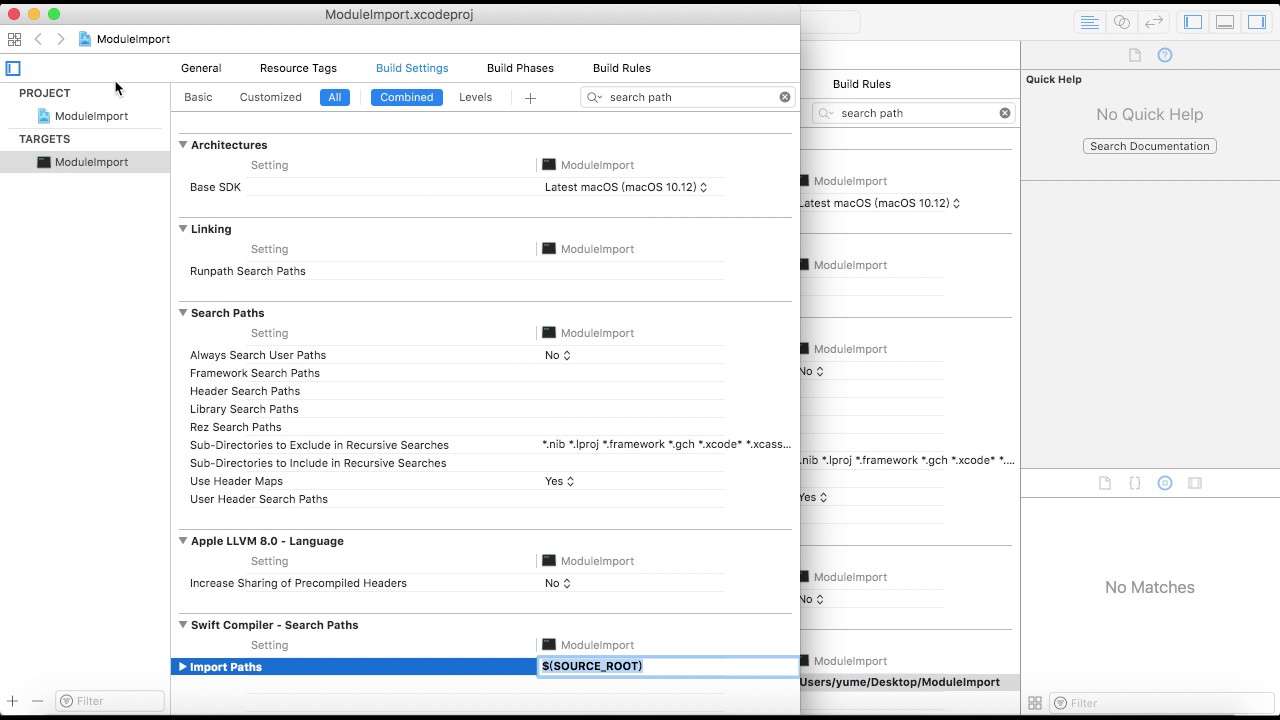Toggle the Navigator pane in the back window

tap(1193, 22)
